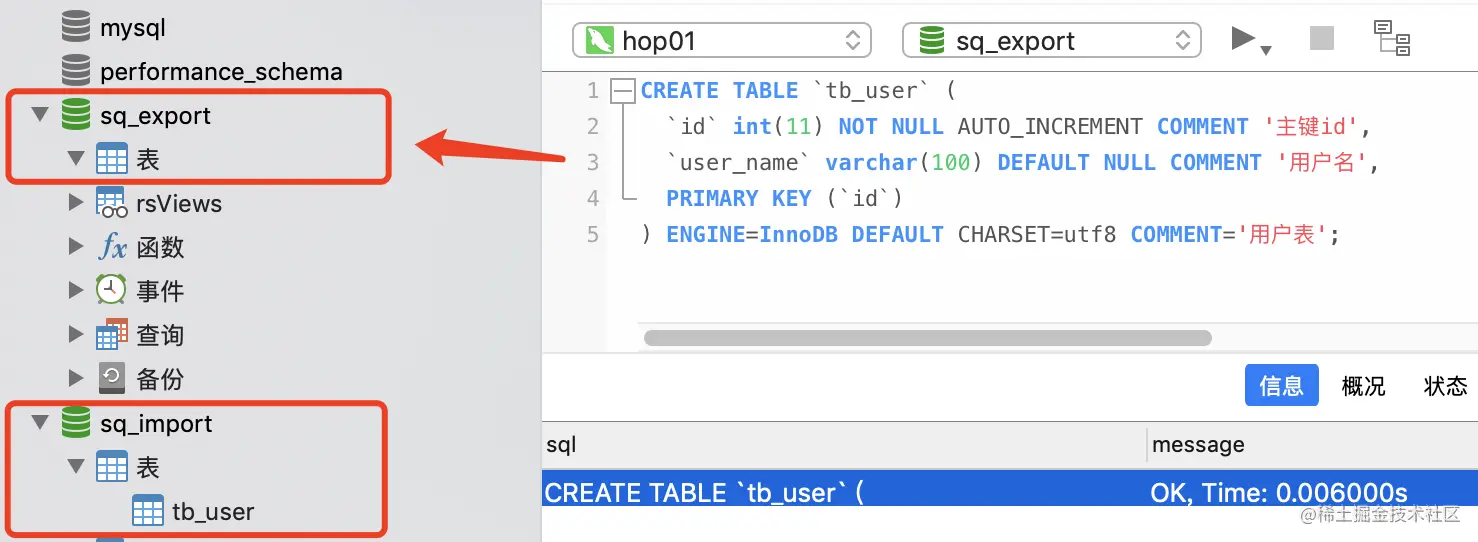The image size is (1478, 542).
Task: Click the green sq_import database icon in tree
Action: coord(75,423)
